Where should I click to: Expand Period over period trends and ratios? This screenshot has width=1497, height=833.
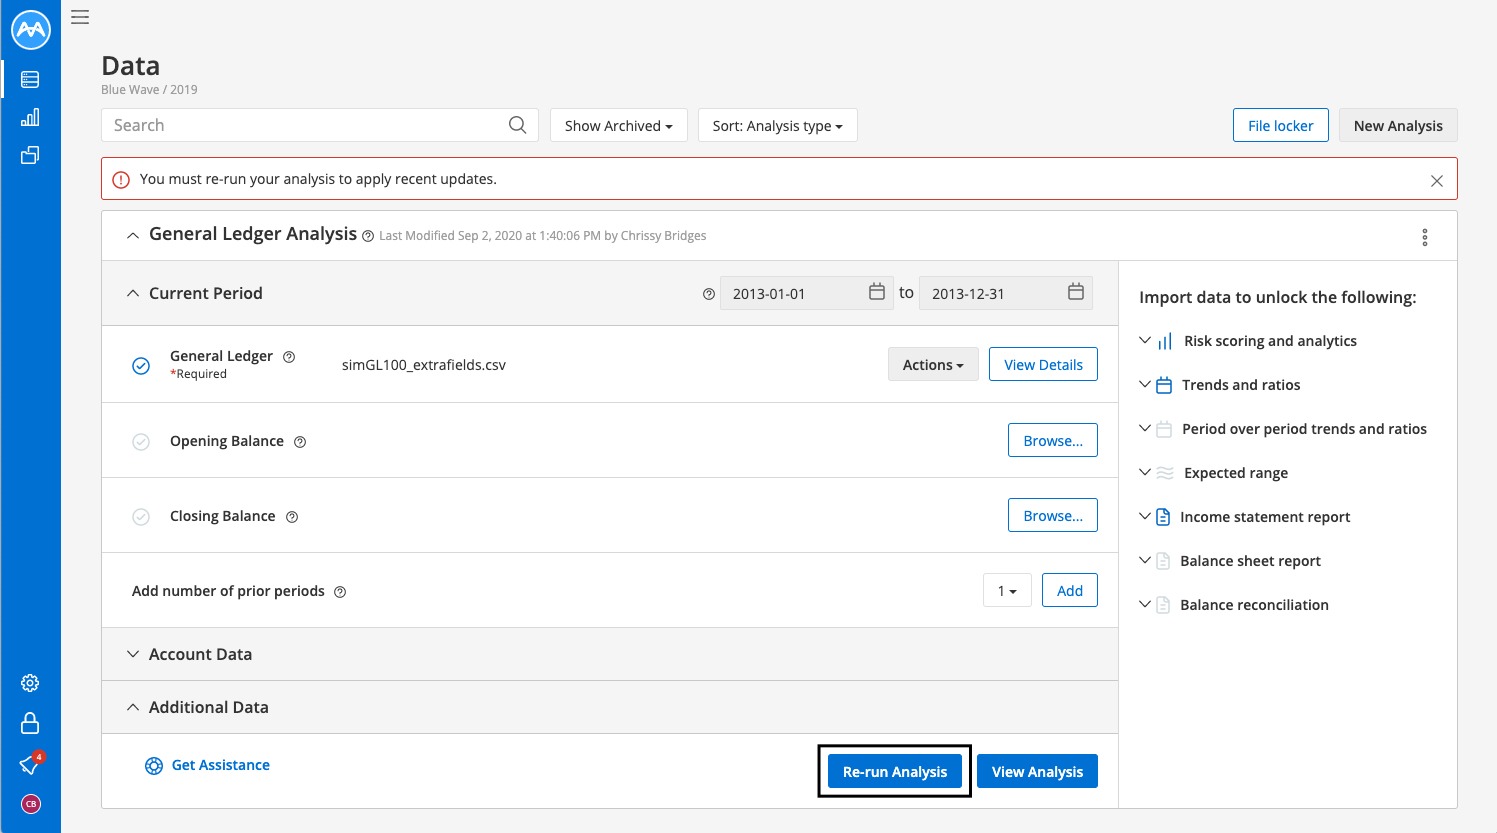pyautogui.click(x=1146, y=428)
